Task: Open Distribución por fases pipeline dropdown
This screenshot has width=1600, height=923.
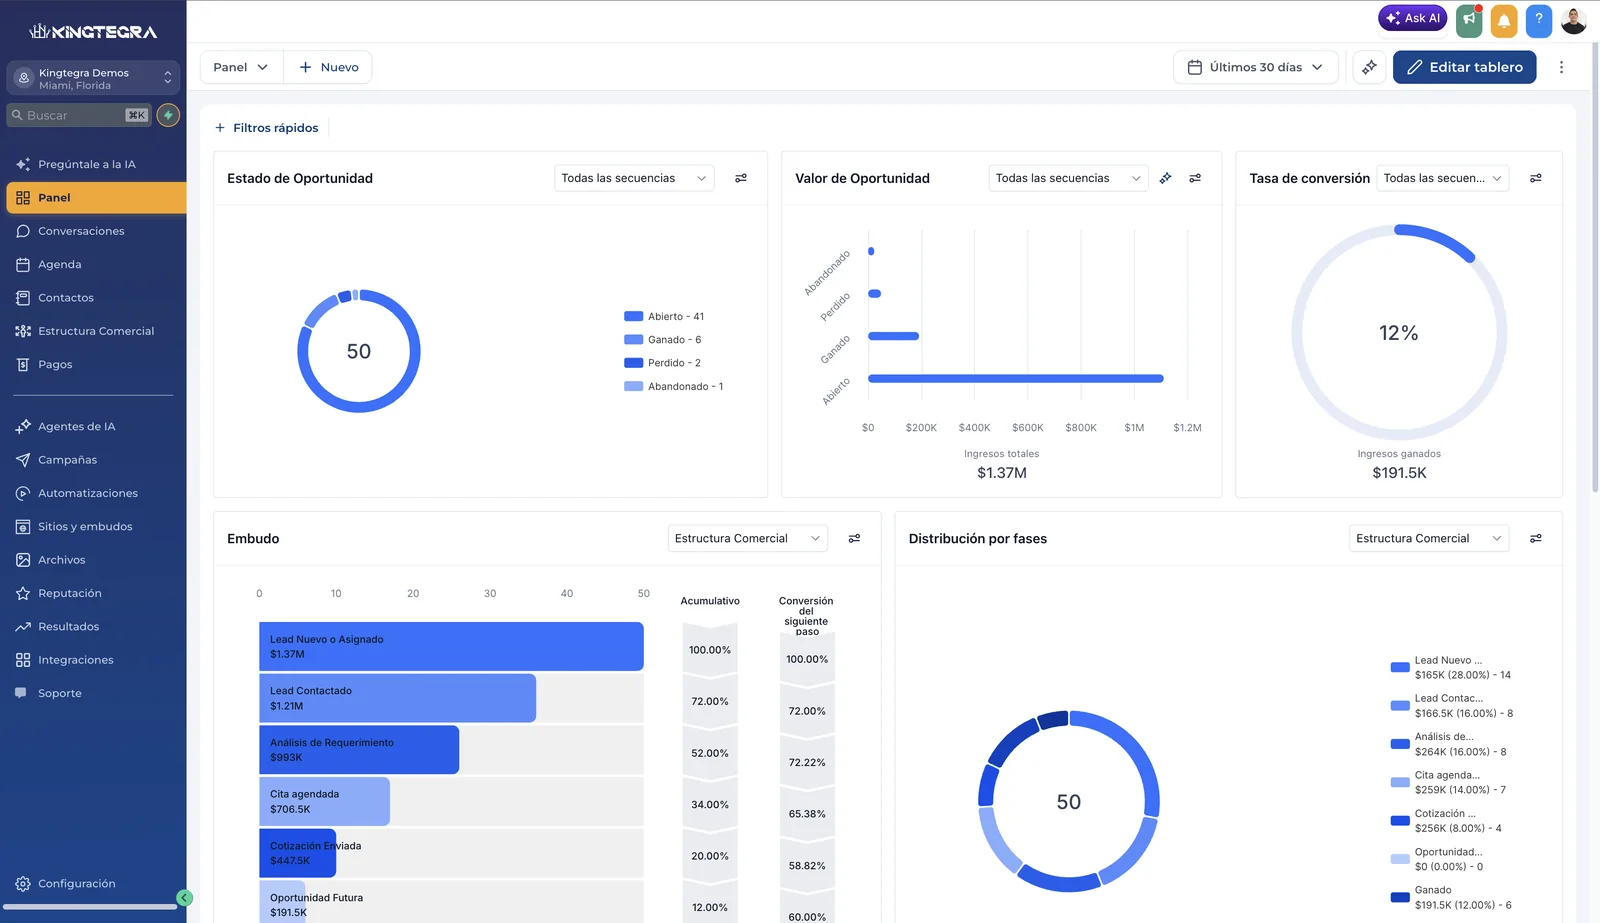Action: point(1428,538)
